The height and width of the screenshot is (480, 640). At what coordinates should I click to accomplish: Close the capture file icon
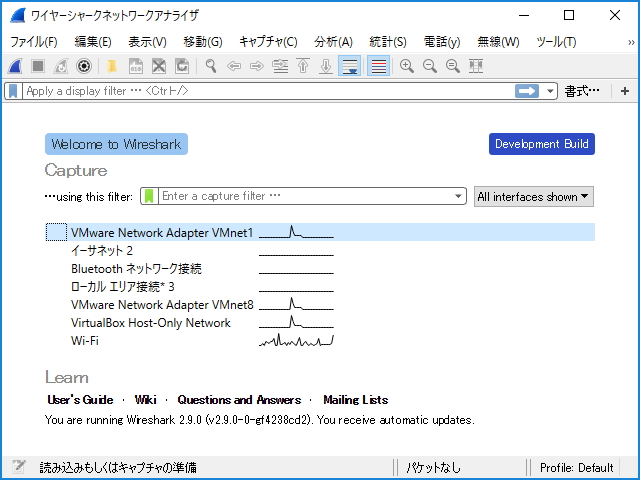pos(159,66)
